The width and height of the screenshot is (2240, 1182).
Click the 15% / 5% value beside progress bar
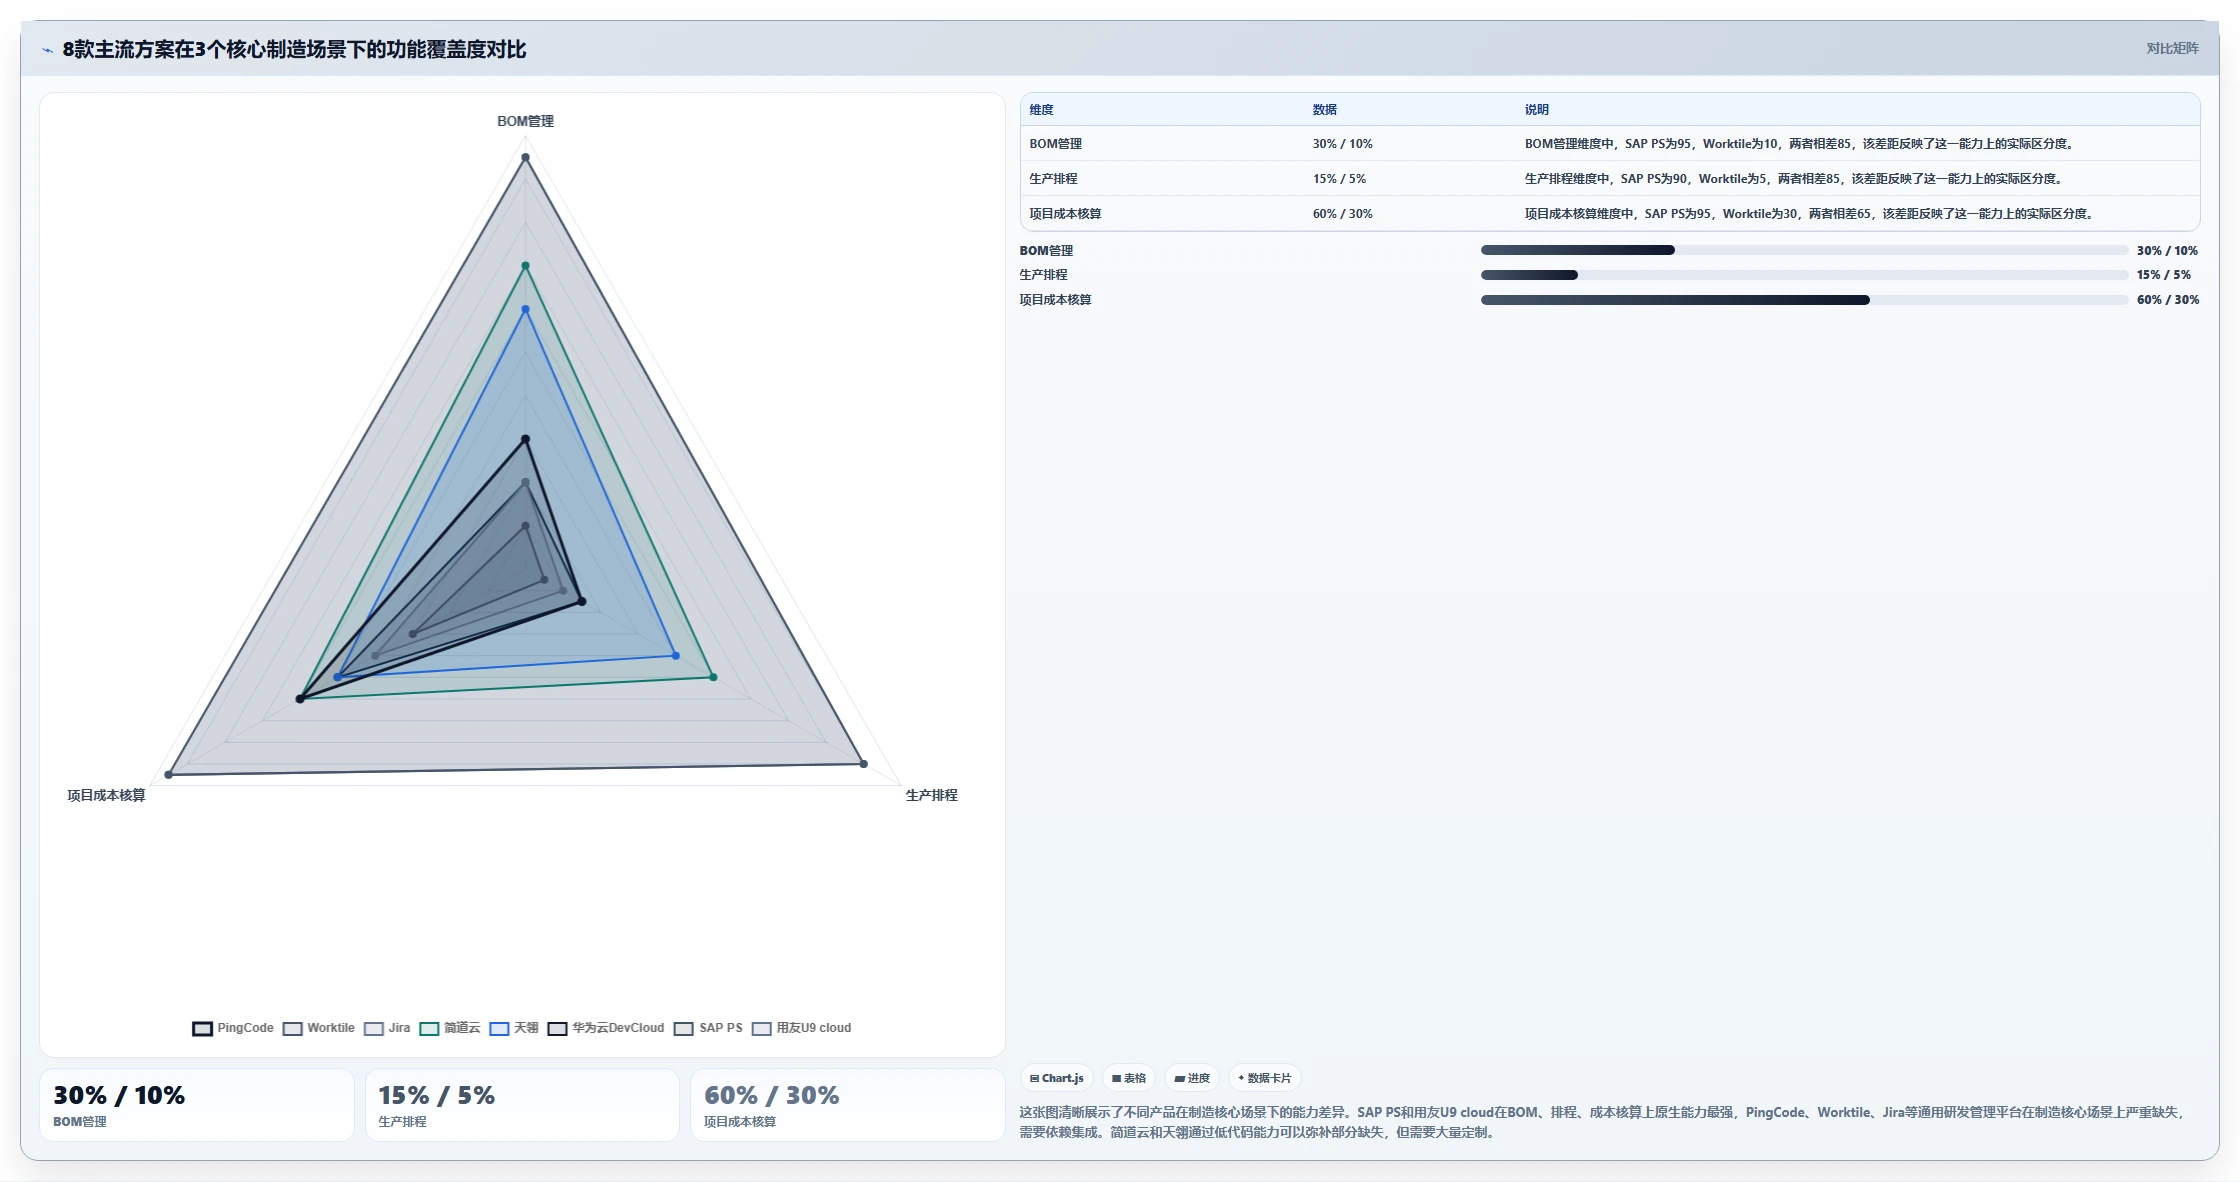[x=2163, y=275]
